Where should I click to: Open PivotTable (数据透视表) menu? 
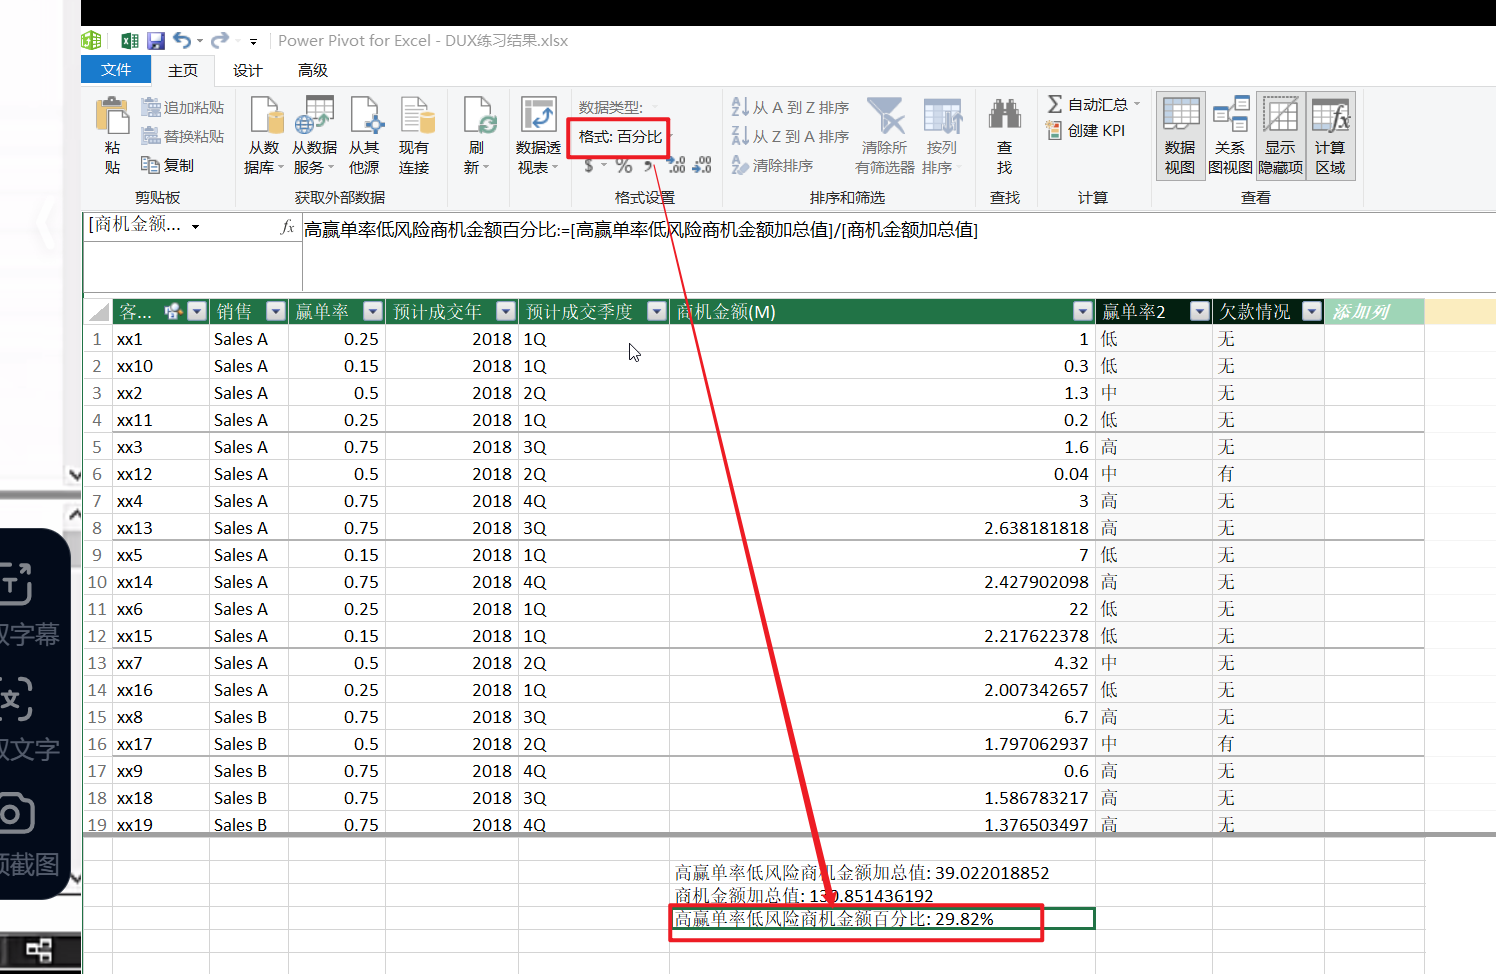(x=538, y=136)
